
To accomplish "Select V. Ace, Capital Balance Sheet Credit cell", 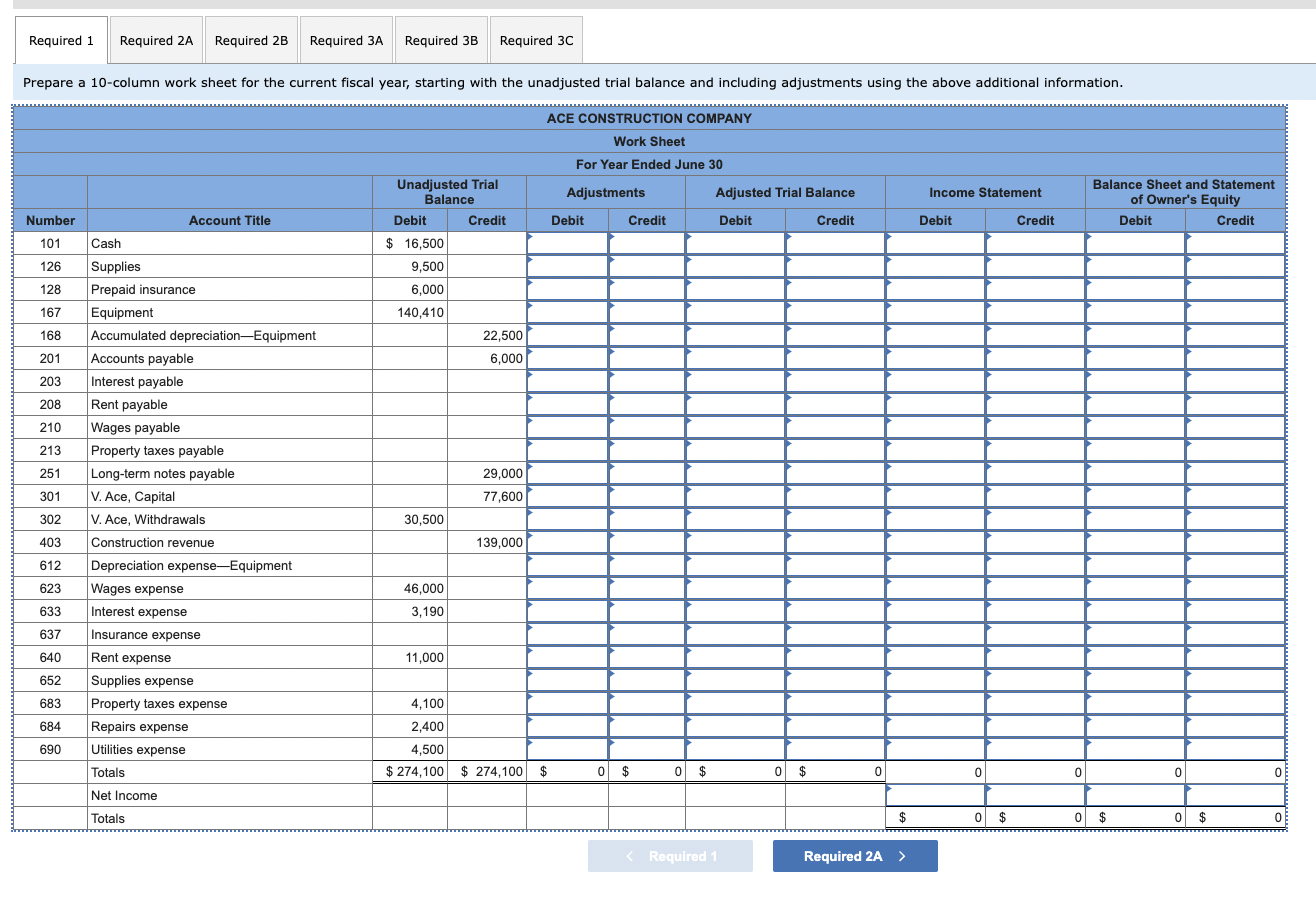I will pos(1235,496).
